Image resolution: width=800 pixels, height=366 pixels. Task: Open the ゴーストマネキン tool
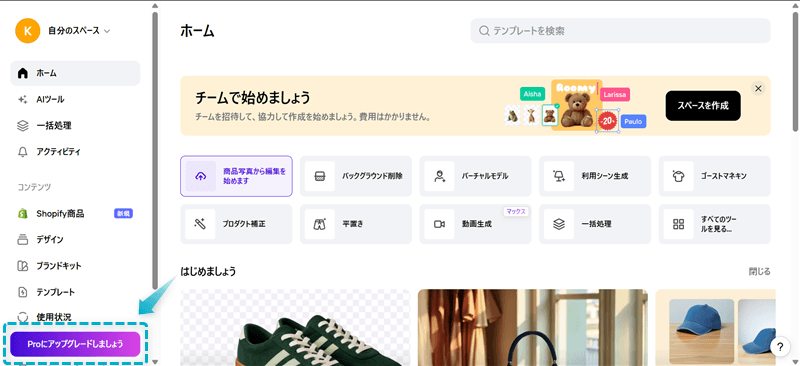[715, 176]
